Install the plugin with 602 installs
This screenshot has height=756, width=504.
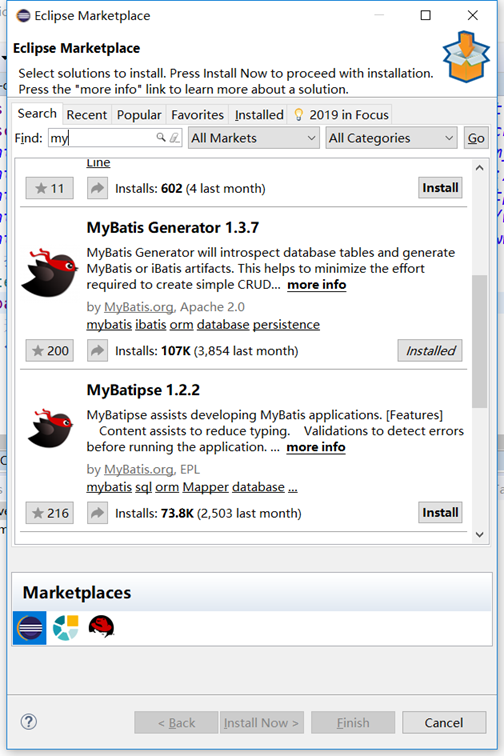(440, 188)
